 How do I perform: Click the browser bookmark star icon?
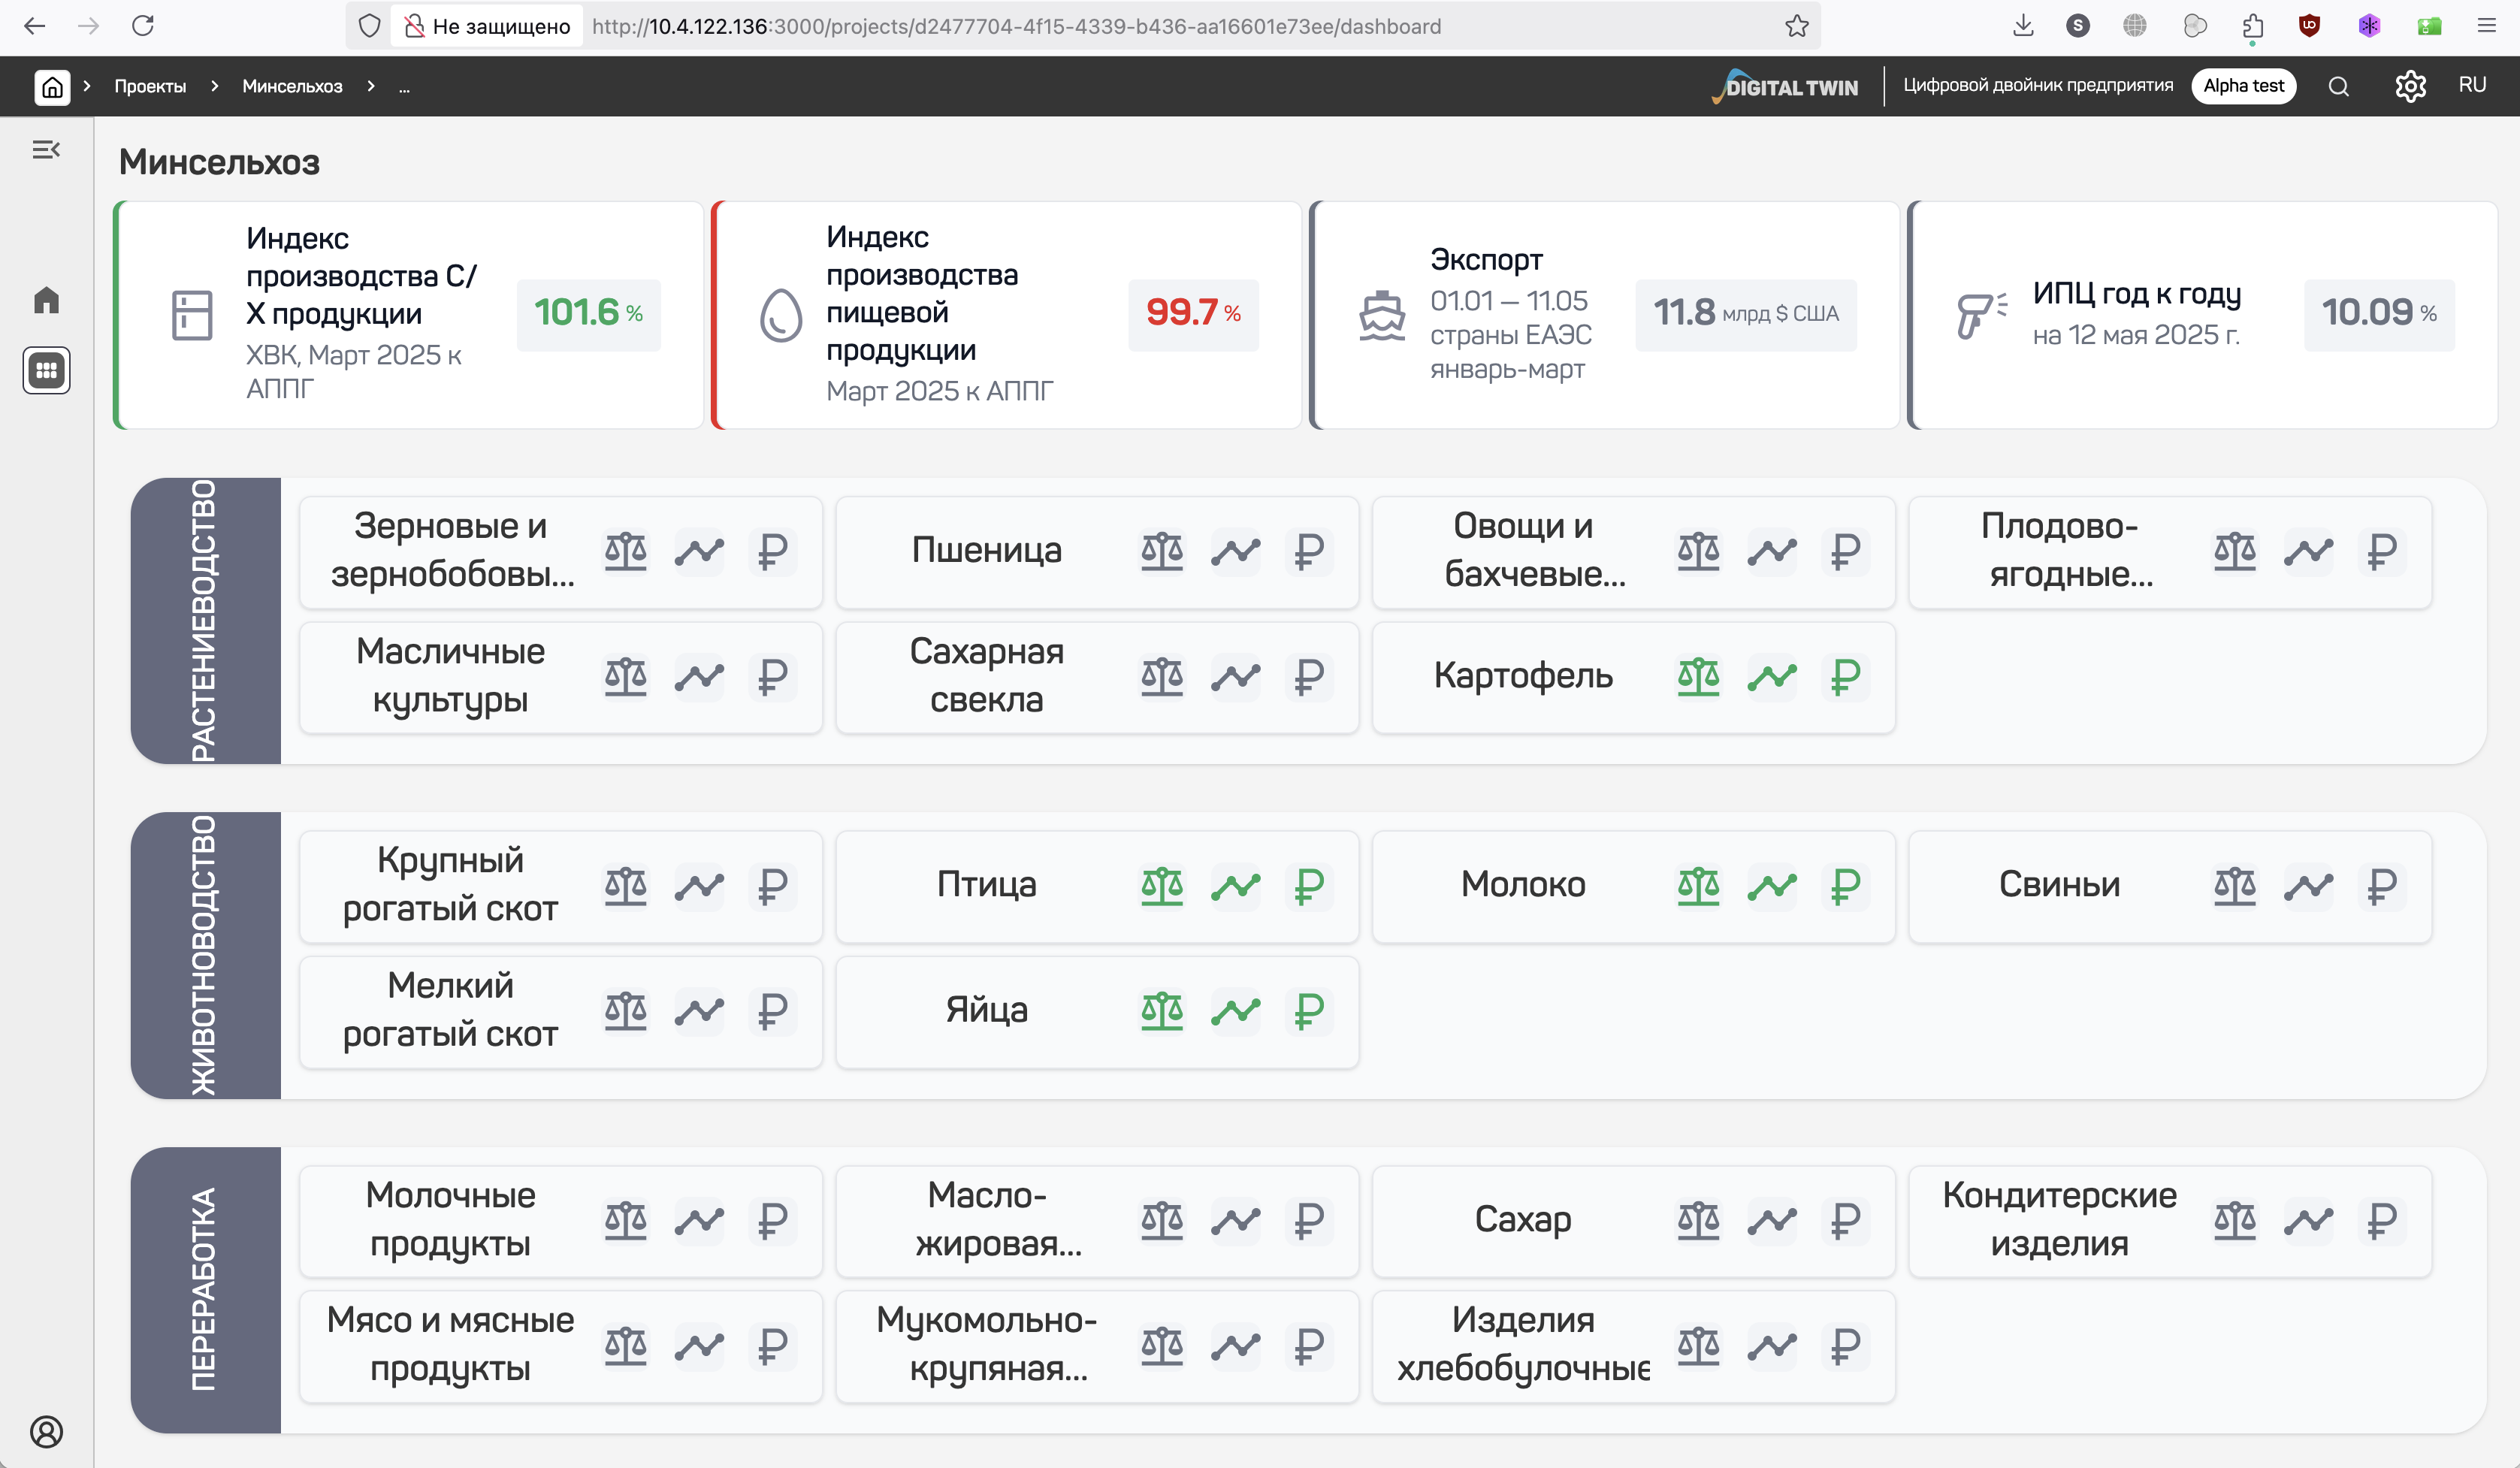(1796, 26)
